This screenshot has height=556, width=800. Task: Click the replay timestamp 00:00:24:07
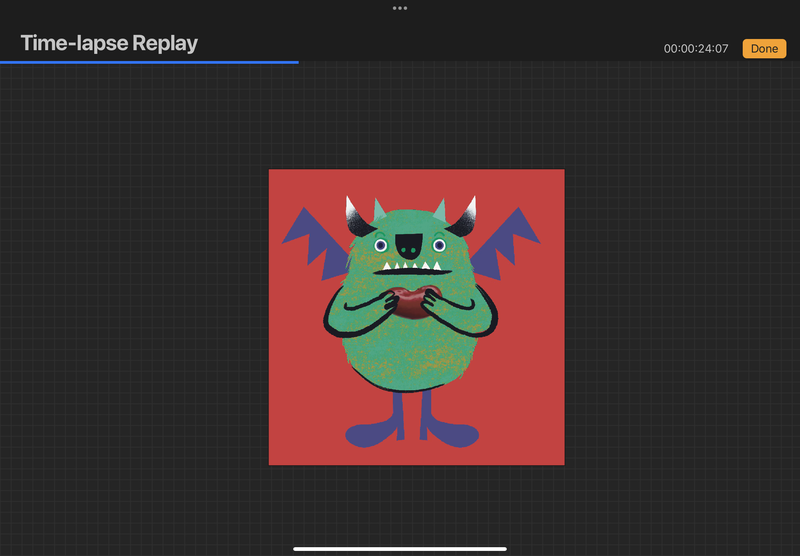(696, 49)
